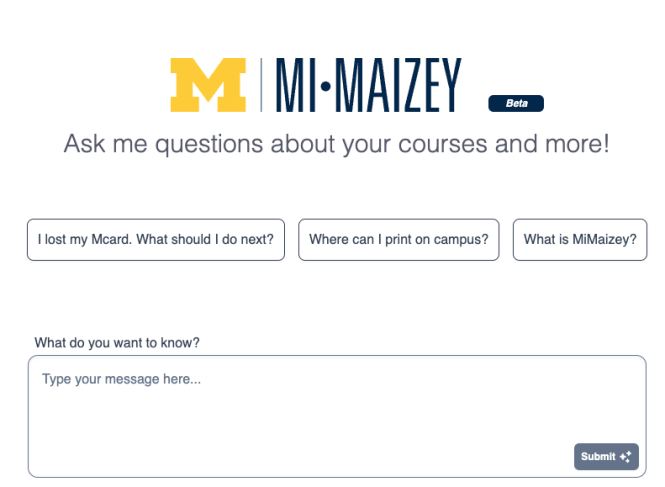The image size is (665, 487).
Task: Click the word 'Submit' on the button
Action: 598,456
